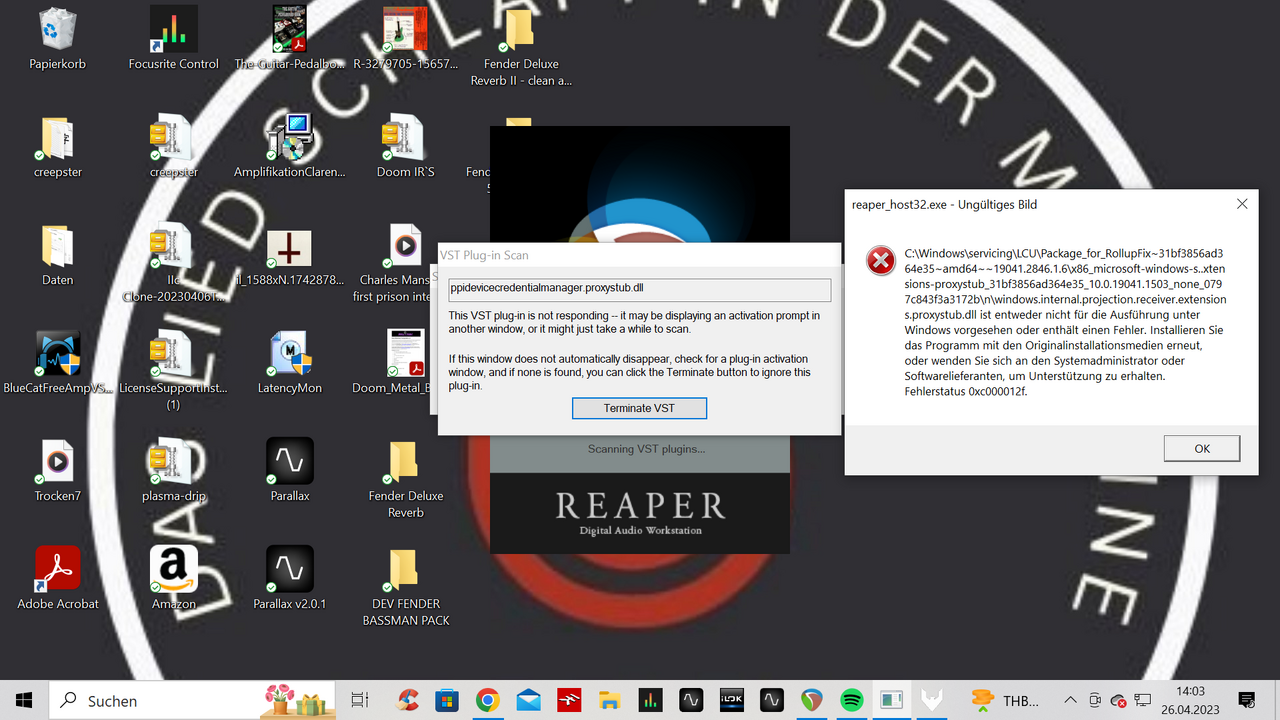Image resolution: width=1280 pixels, height=720 pixels.
Task: Click 'Fehlerstatus 0xc000012f' in the error message
Action: click(x=966, y=392)
